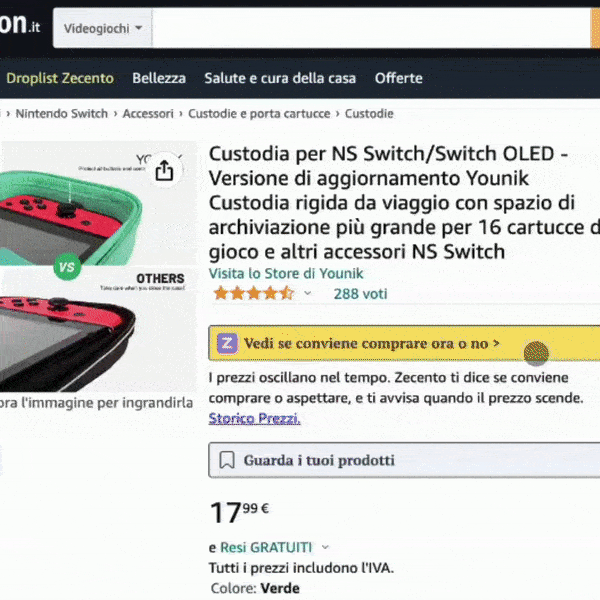The height and width of the screenshot is (600, 600).
Task: Click the share icon on product image
Action: pos(164,170)
